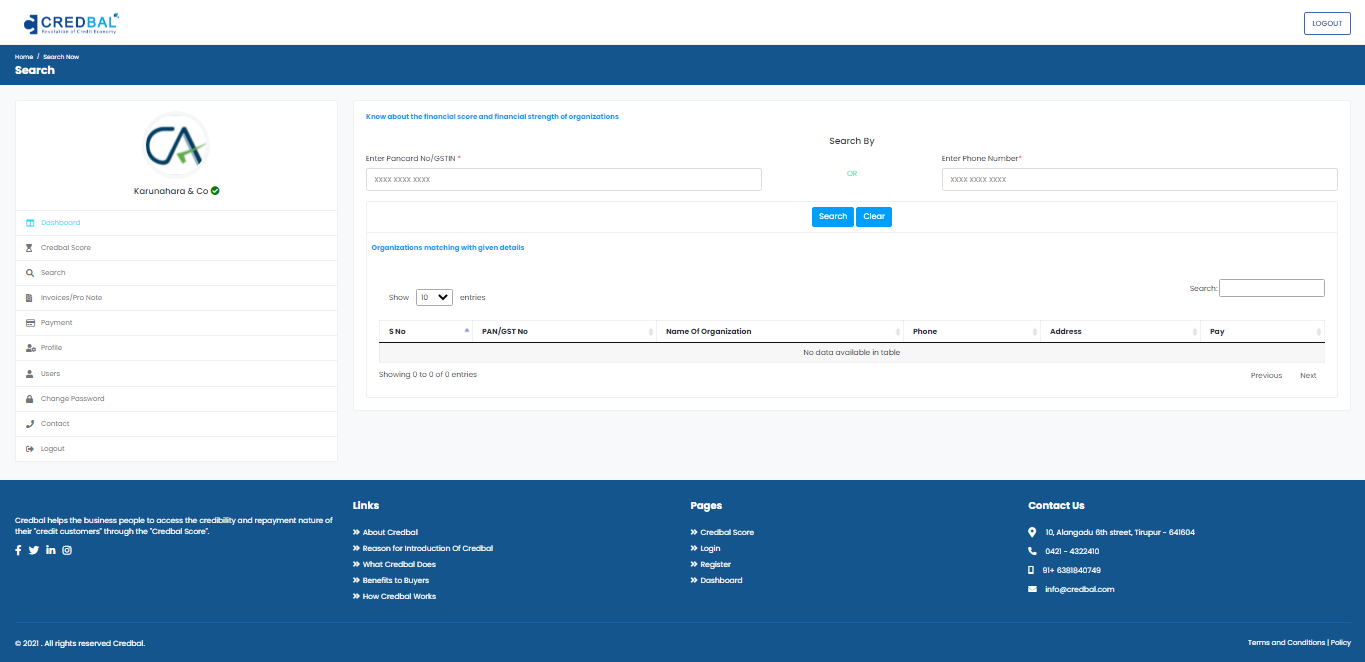Image resolution: width=1365 pixels, height=662 pixels.
Task: Open What Credbal Does footer link
Action: click(399, 564)
